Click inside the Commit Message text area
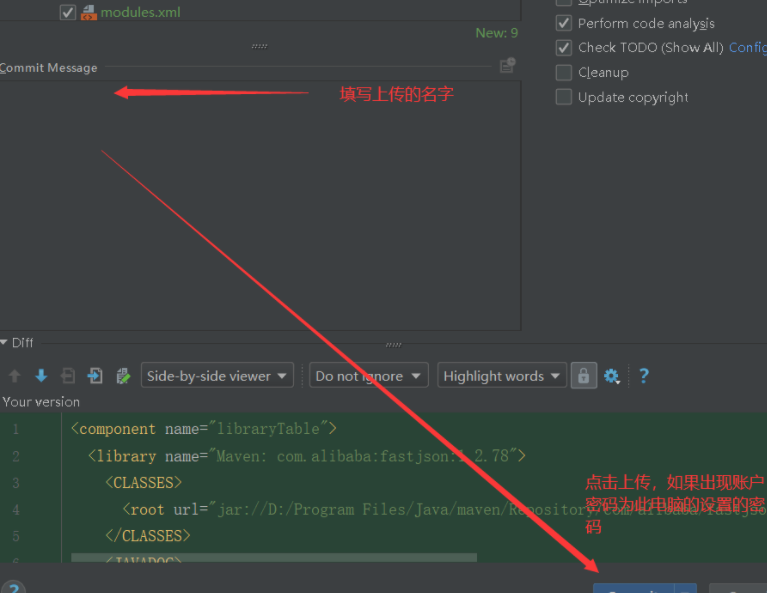 (x=260, y=205)
